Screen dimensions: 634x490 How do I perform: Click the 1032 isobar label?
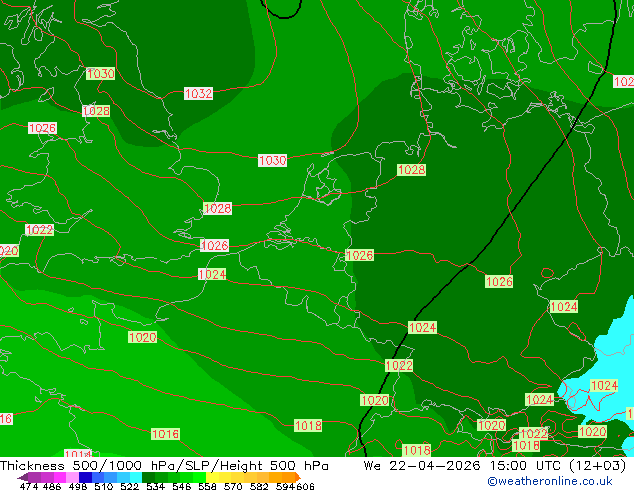coord(198,93)
